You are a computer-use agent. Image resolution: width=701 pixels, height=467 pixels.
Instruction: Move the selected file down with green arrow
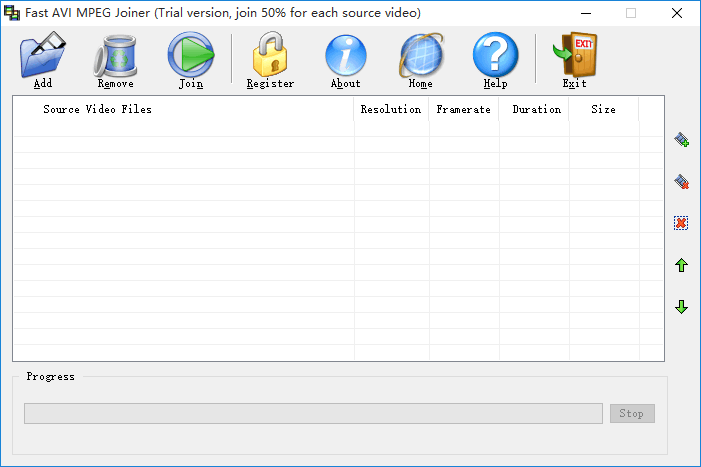681,307
